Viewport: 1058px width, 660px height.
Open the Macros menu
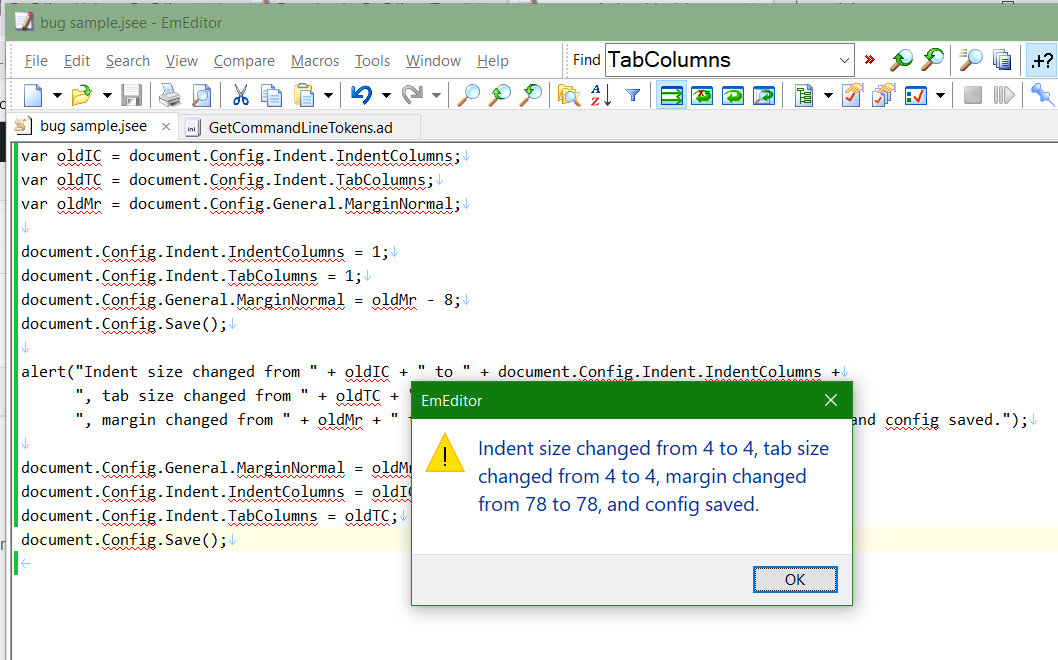pyautogui.click(x=315, y=61)
